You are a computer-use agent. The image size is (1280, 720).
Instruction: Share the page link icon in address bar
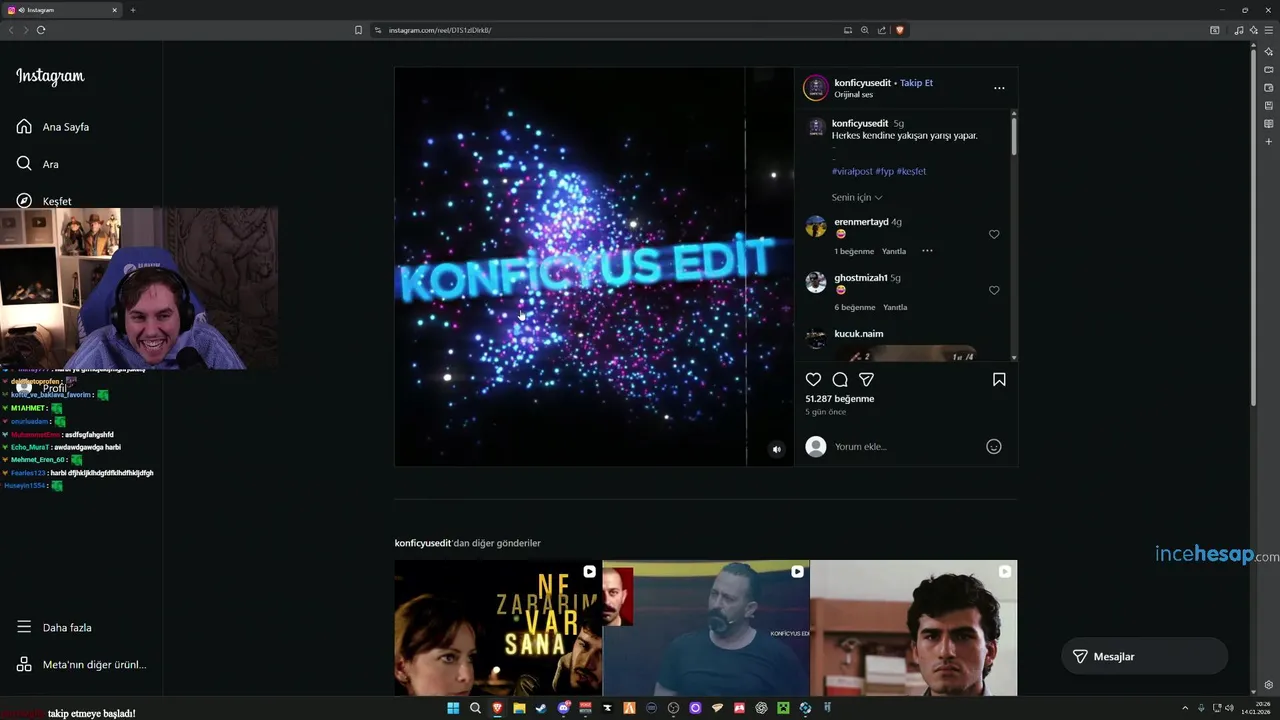882,30
